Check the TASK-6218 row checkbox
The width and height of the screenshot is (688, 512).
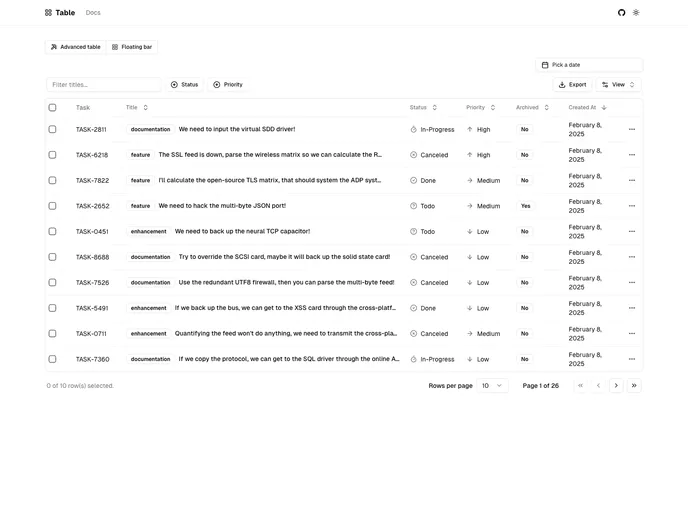pyautogui.click(x=53, y=155)
